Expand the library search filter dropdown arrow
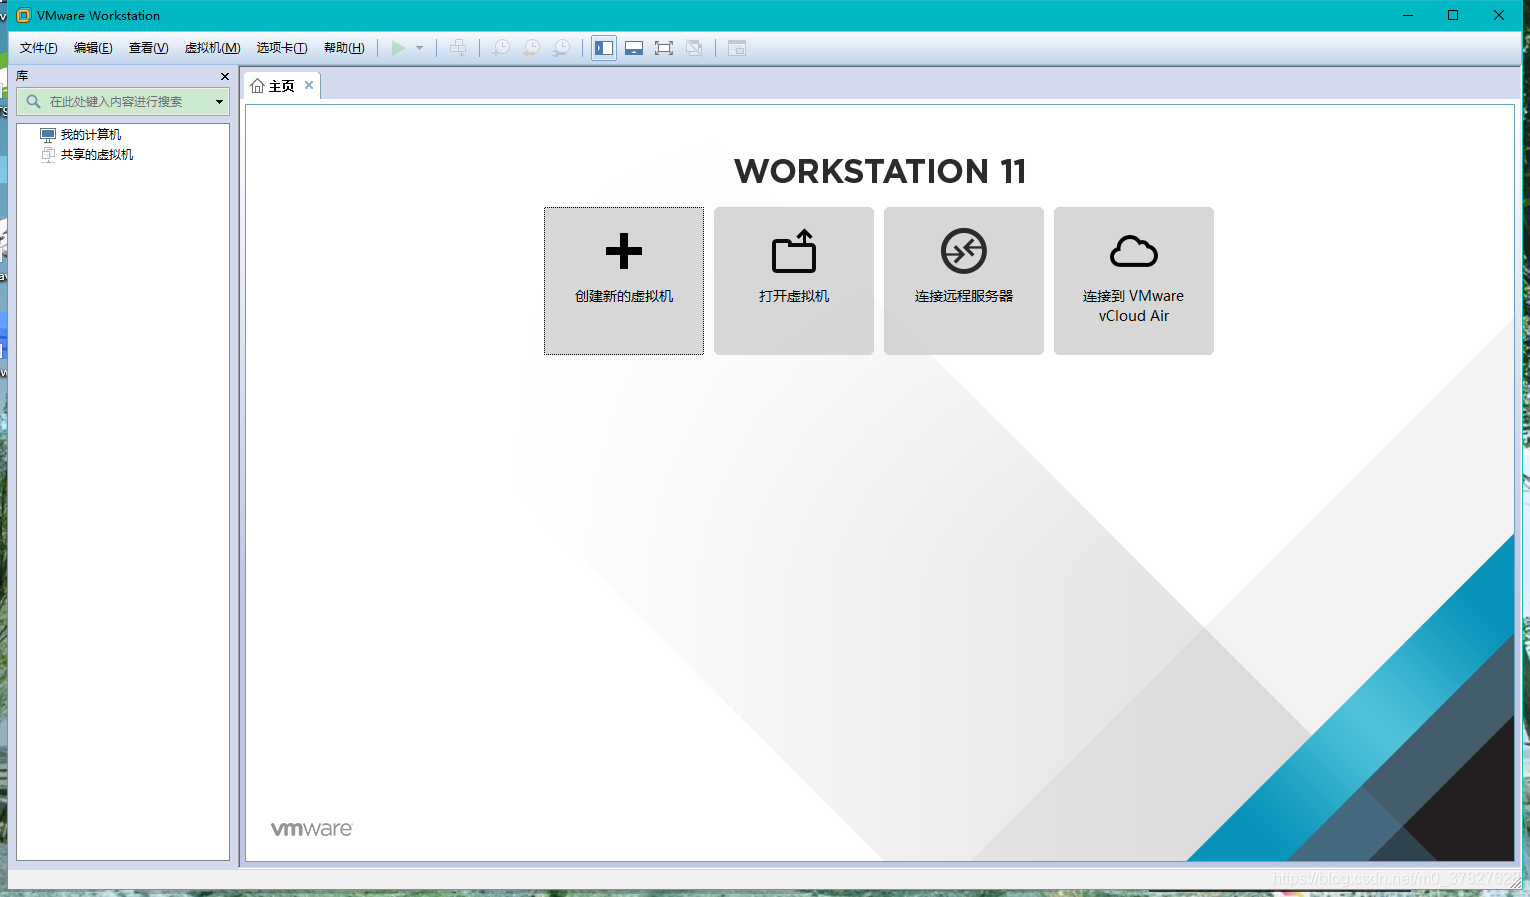The width and height of the screenshot is (1530, 897). (x=219, y=101)
